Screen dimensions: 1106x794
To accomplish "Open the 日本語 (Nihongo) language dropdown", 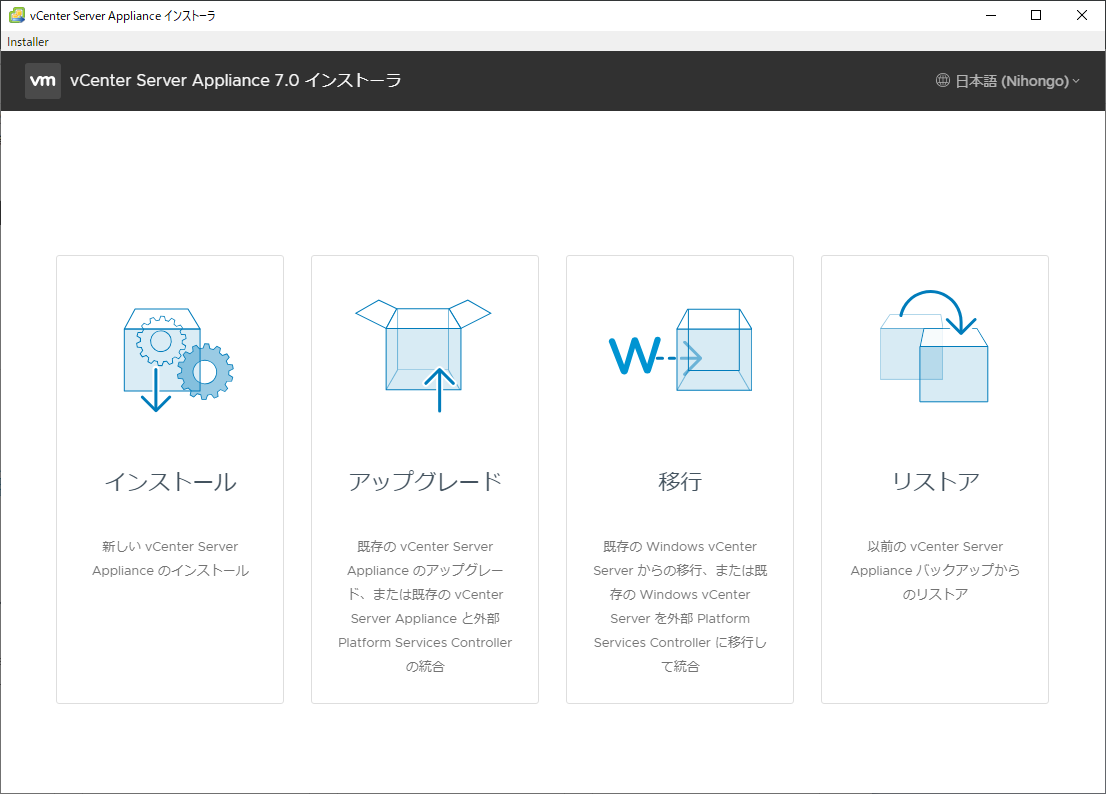I will [x=1008, y=80].
